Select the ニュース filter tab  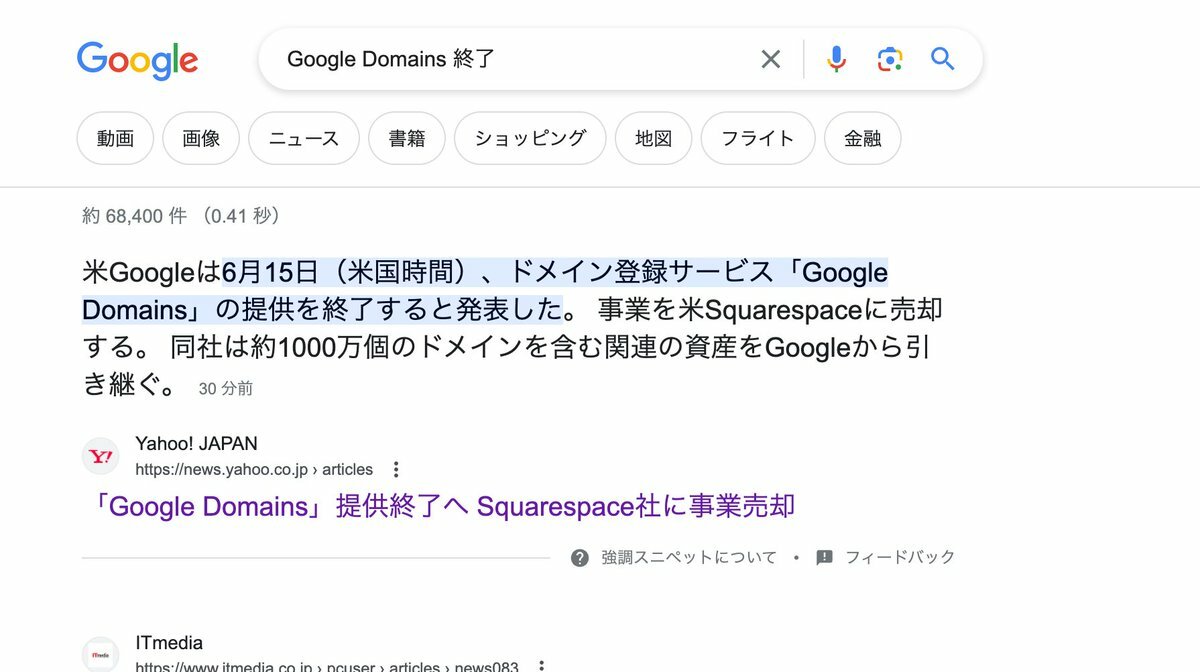[304, 138]
